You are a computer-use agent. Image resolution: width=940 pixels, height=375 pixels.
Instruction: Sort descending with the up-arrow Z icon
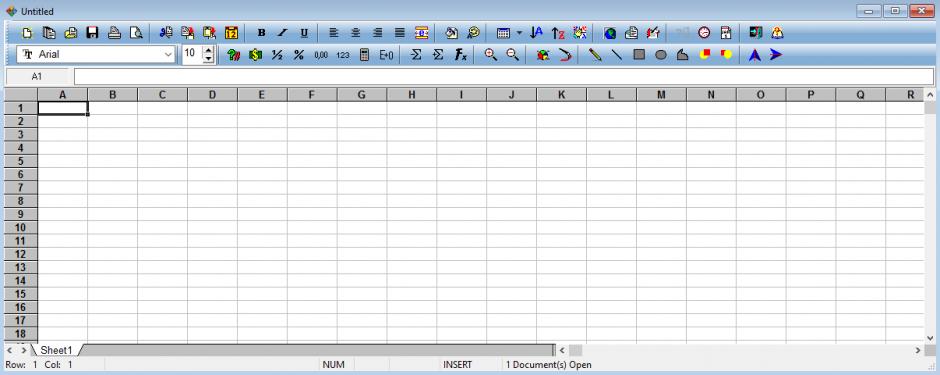point(558,33)
